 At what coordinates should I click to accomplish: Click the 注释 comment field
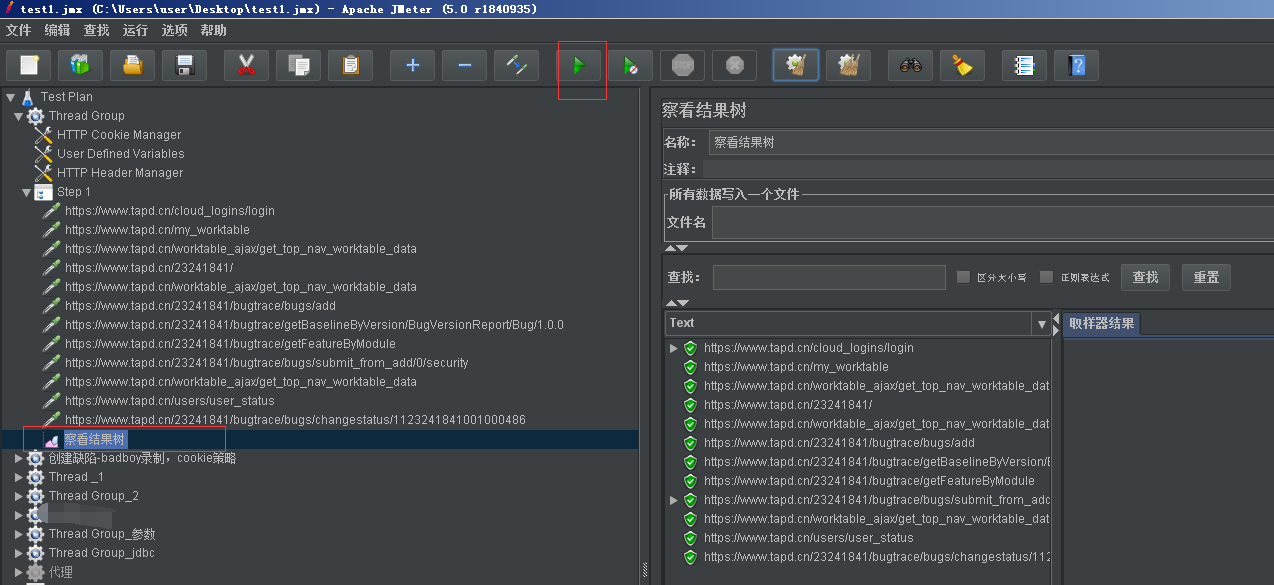(x=988, y=169)
